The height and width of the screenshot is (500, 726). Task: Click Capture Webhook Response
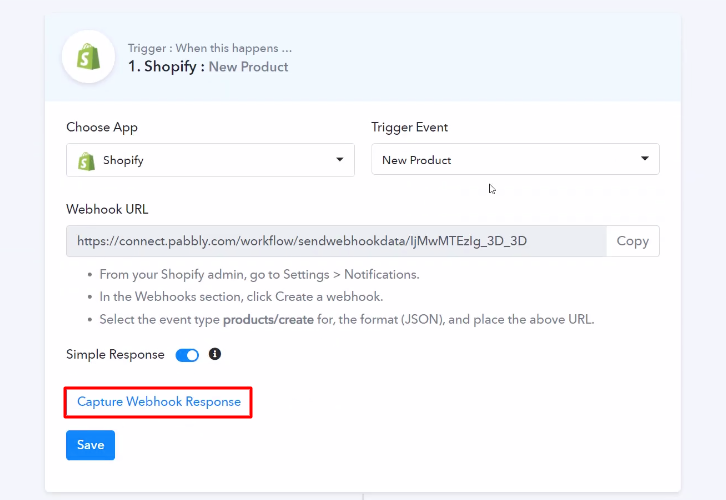coord(159,402)
